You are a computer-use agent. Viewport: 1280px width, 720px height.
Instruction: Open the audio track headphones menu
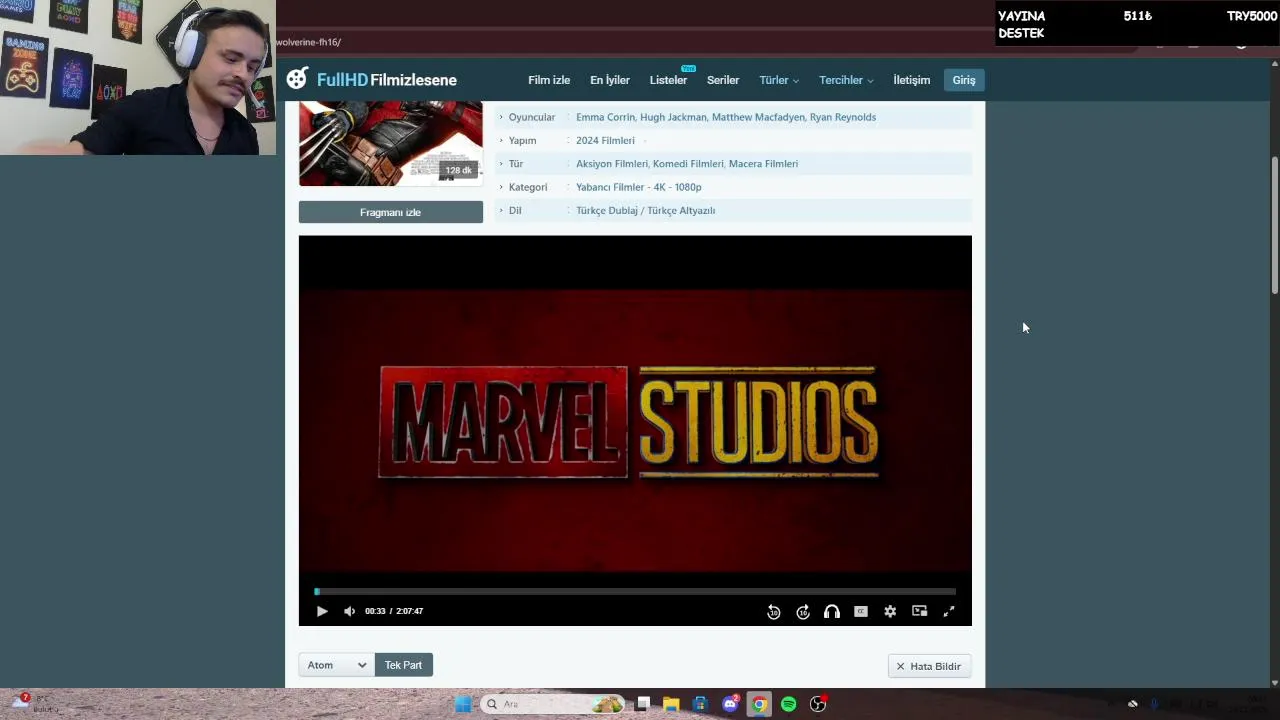(832, 612)
